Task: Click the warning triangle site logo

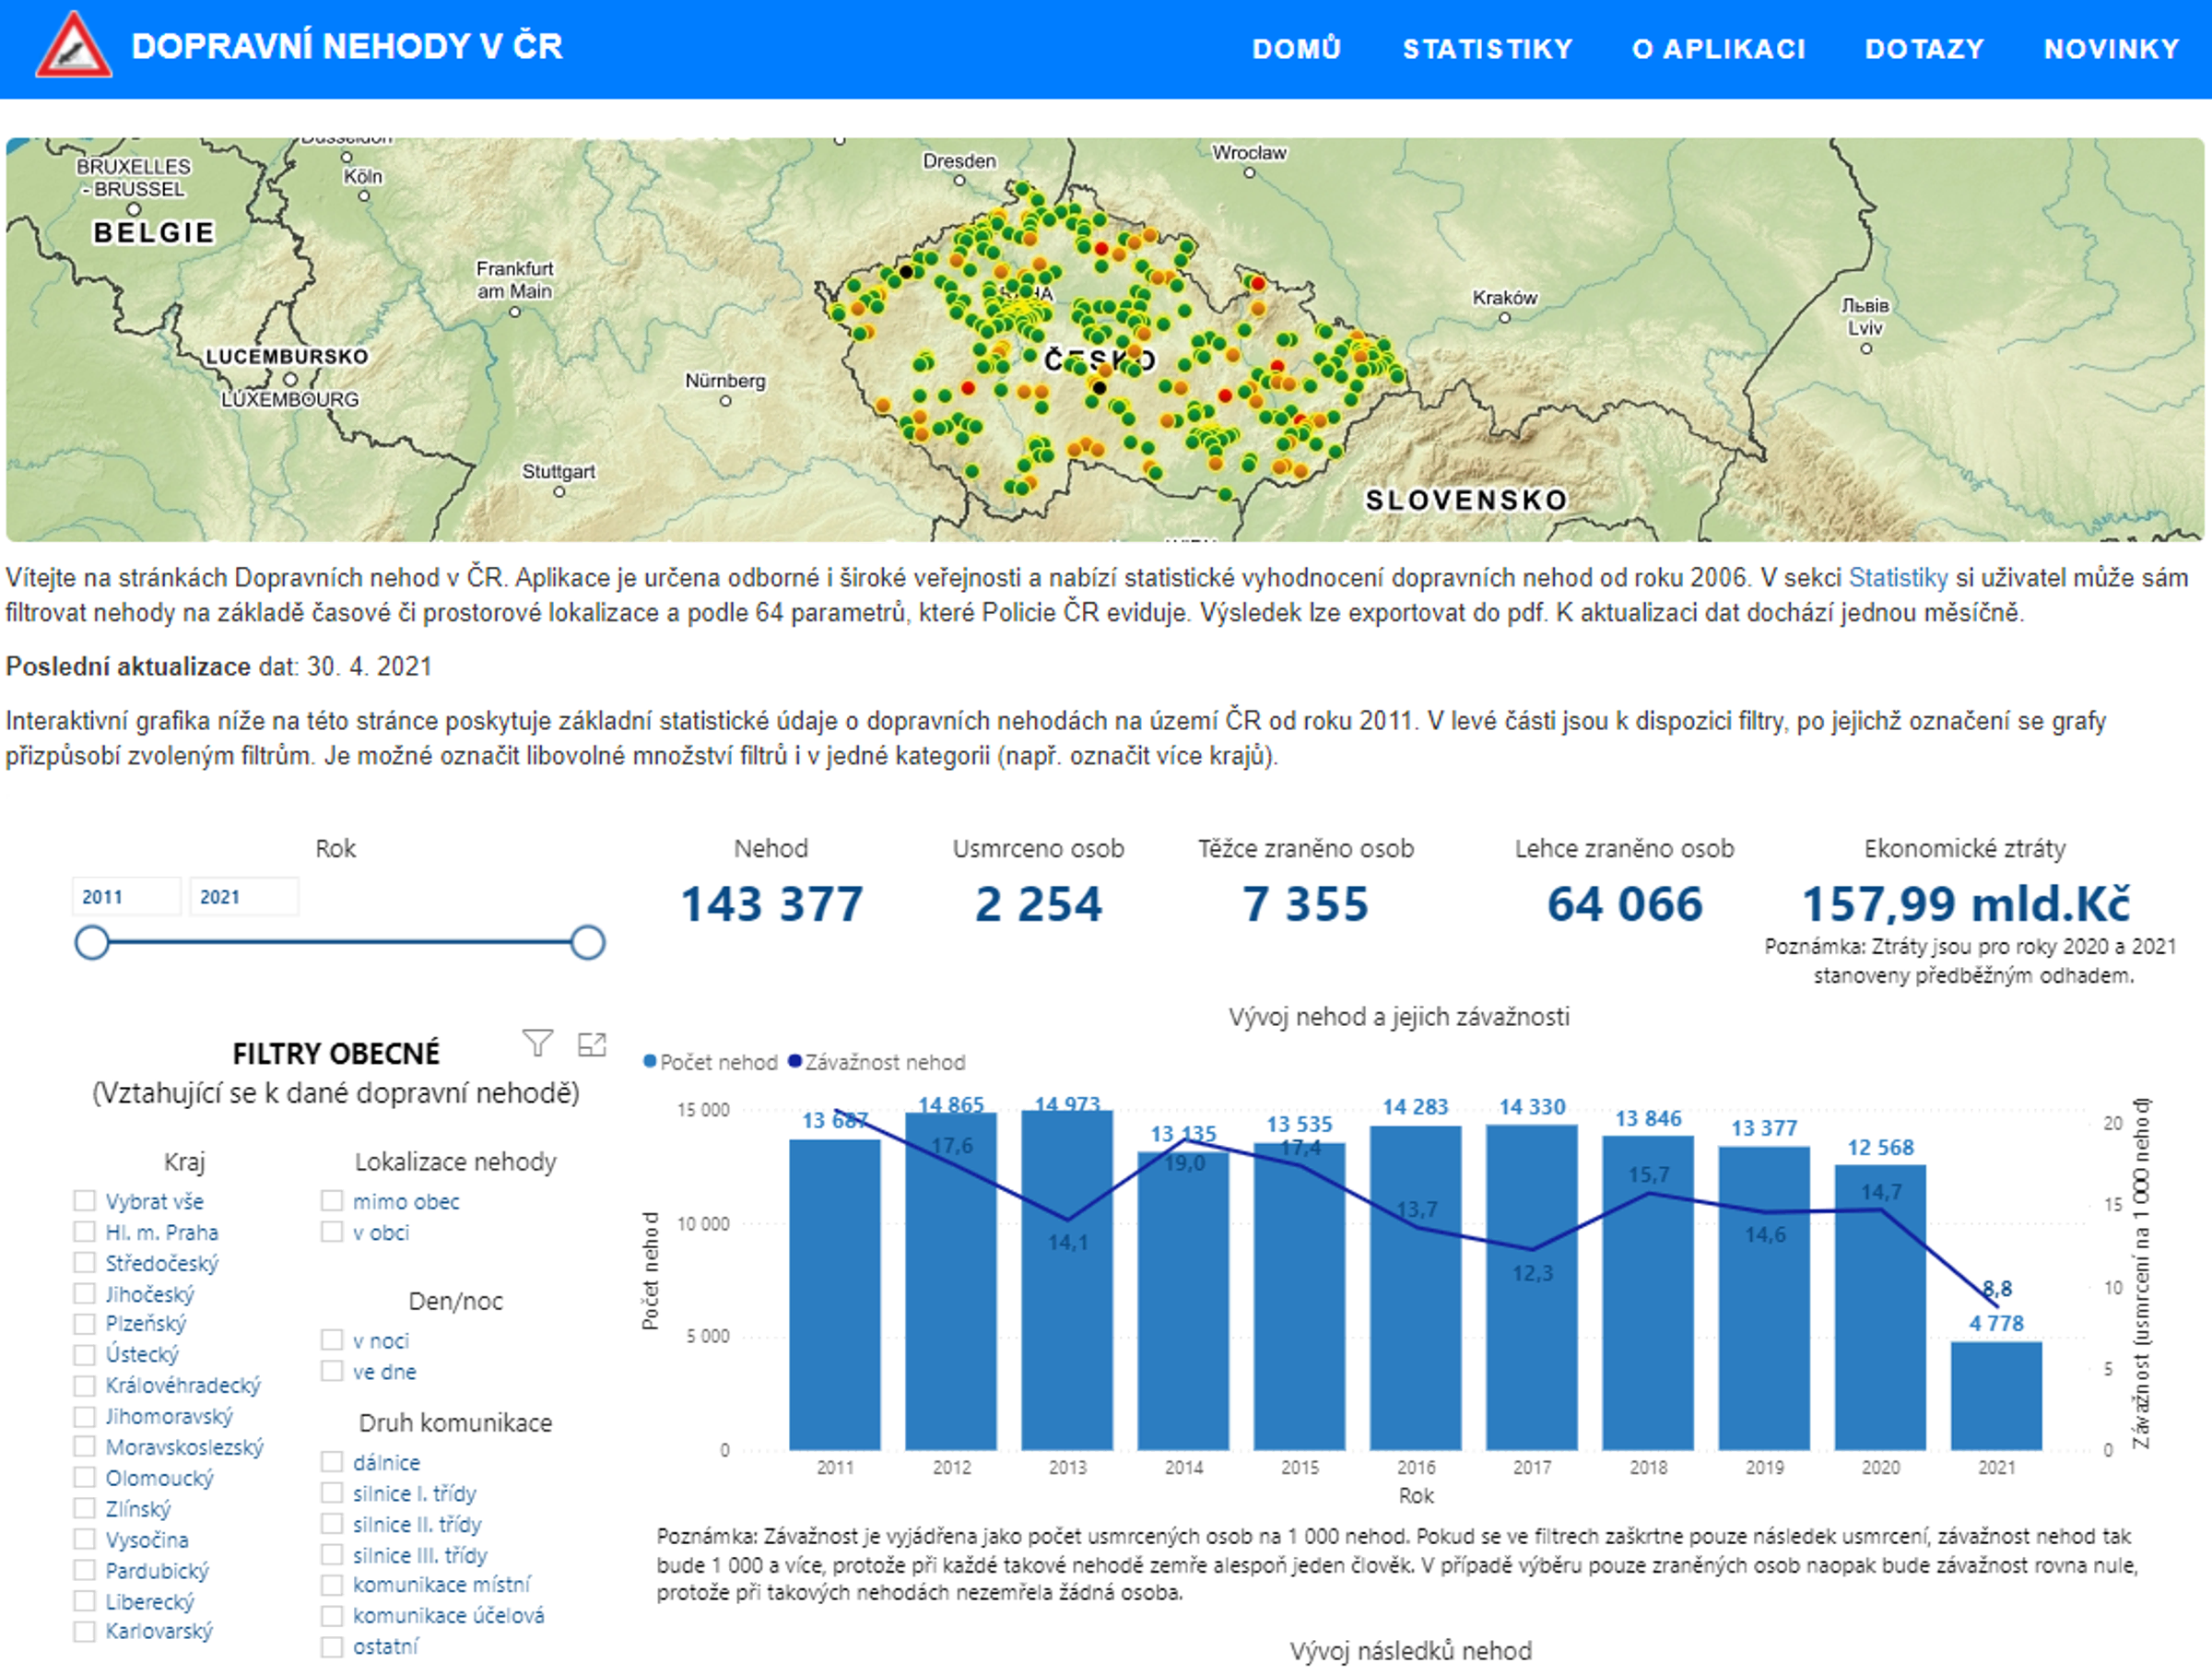Action: pos(73,47)
